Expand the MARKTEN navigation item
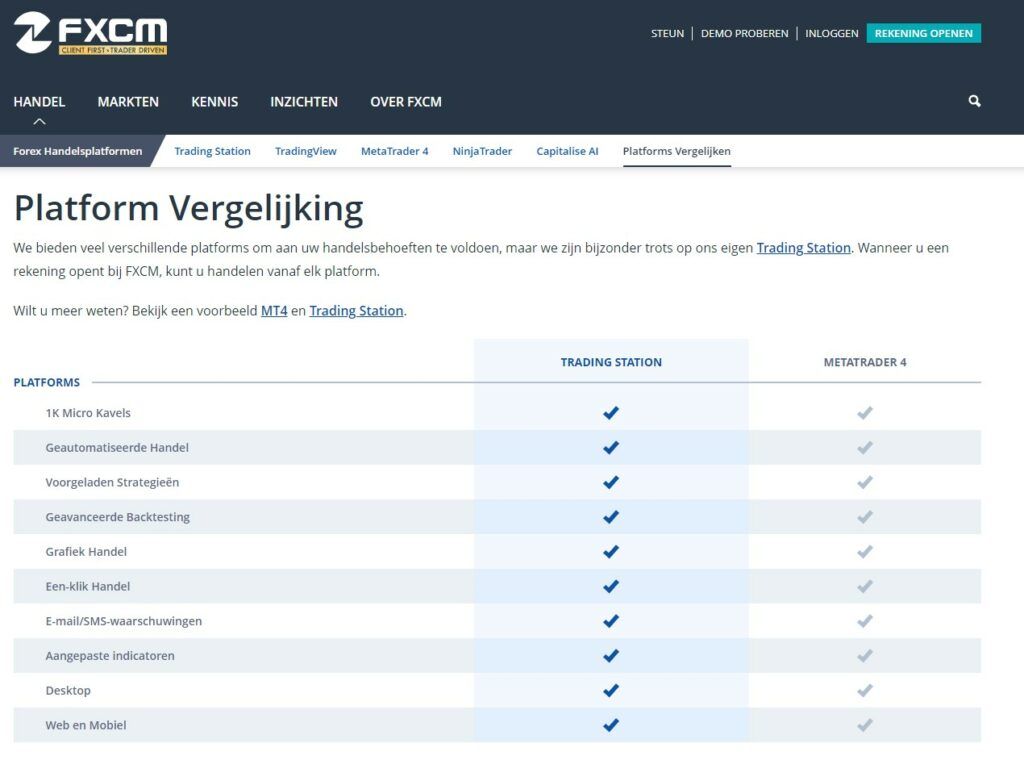This screenshot has height=760, width=1024. coord(128,101)
